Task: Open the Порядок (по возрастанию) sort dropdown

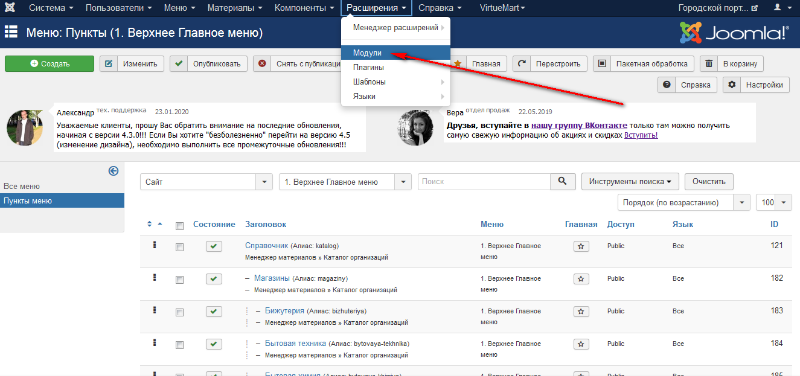Action: pos(684,202)
